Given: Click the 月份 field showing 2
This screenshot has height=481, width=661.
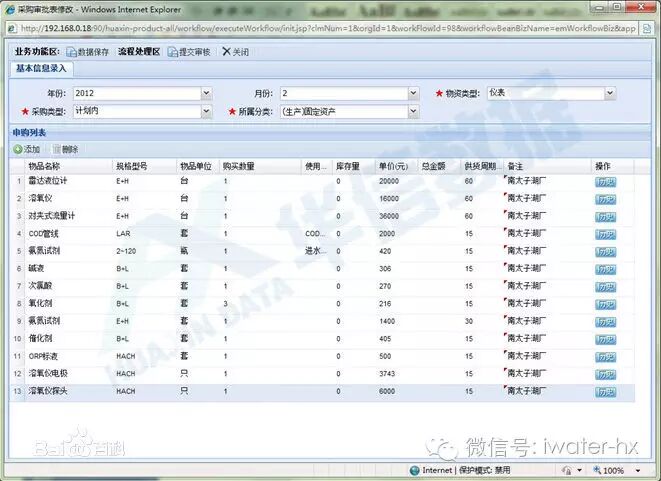Looking at the screenshot, I should point(344,93).
